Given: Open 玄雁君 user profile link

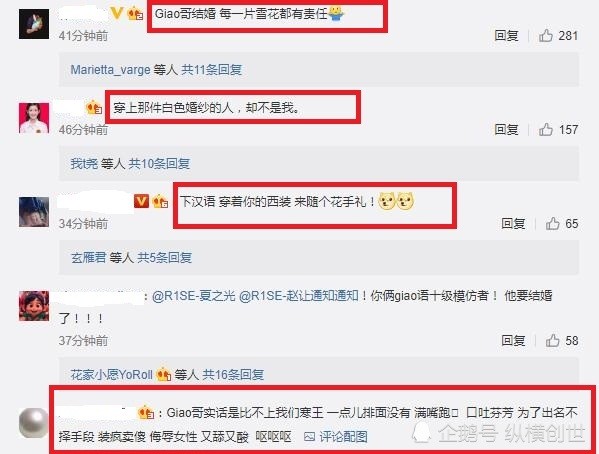Looking at the screenshot, I should point(88,258).
